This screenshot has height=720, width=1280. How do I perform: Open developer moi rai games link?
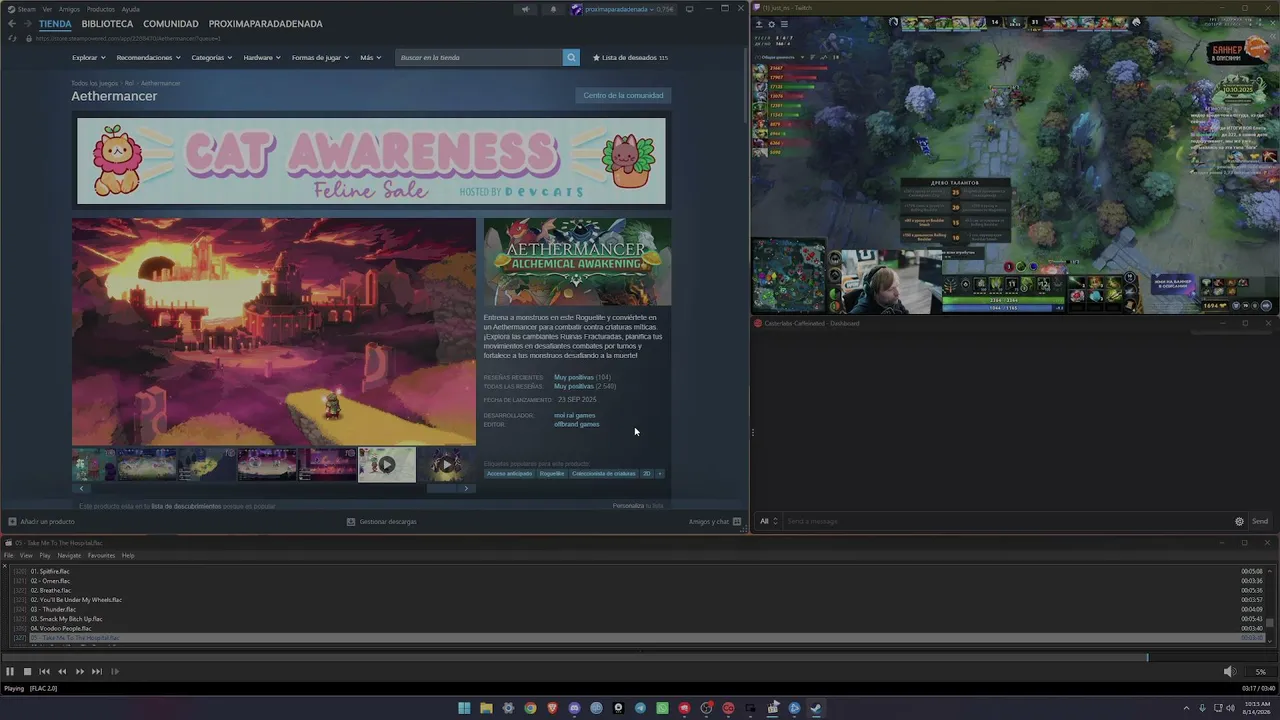pyautogui.click(x=575, y=415)
